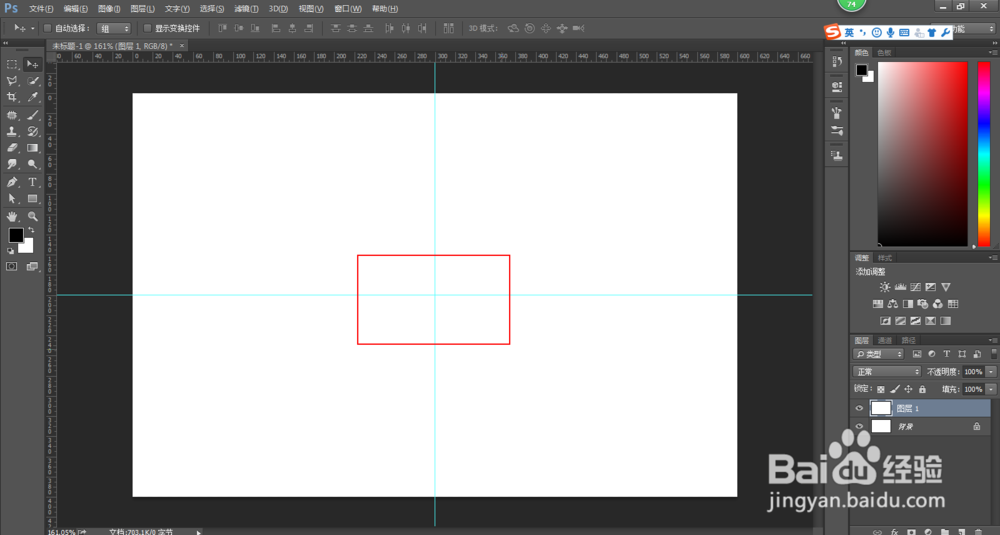
Task: Filter layers by pixel layers icon
Action: (917, 354)
